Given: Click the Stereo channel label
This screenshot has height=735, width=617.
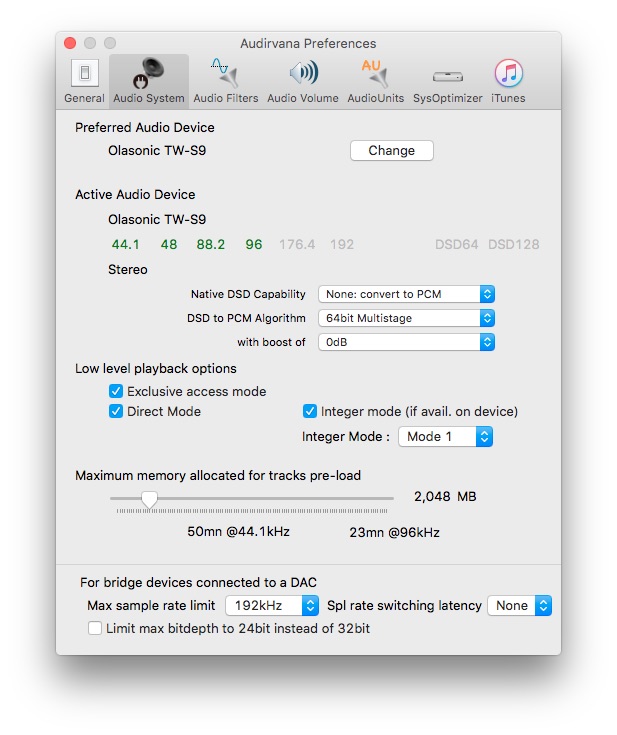Looking at the screenshot, I should click(x=128, y=270).
